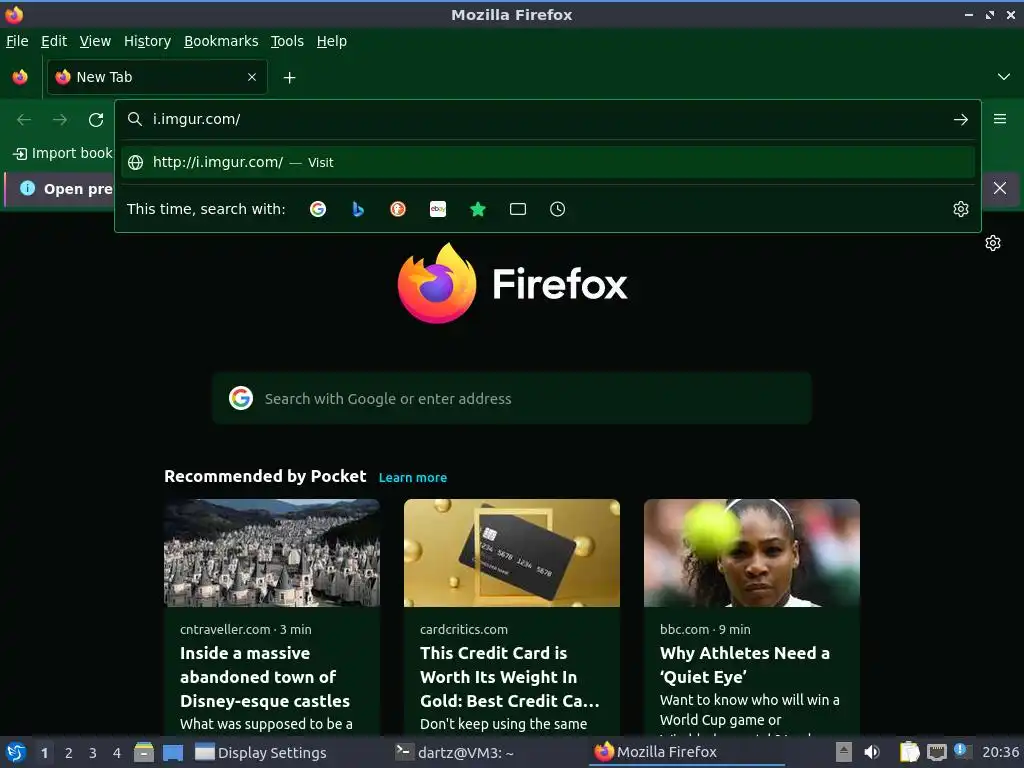1024x768 pixels.
Task: Expand the list all tabs chevron
Action: pos(1004,77)
